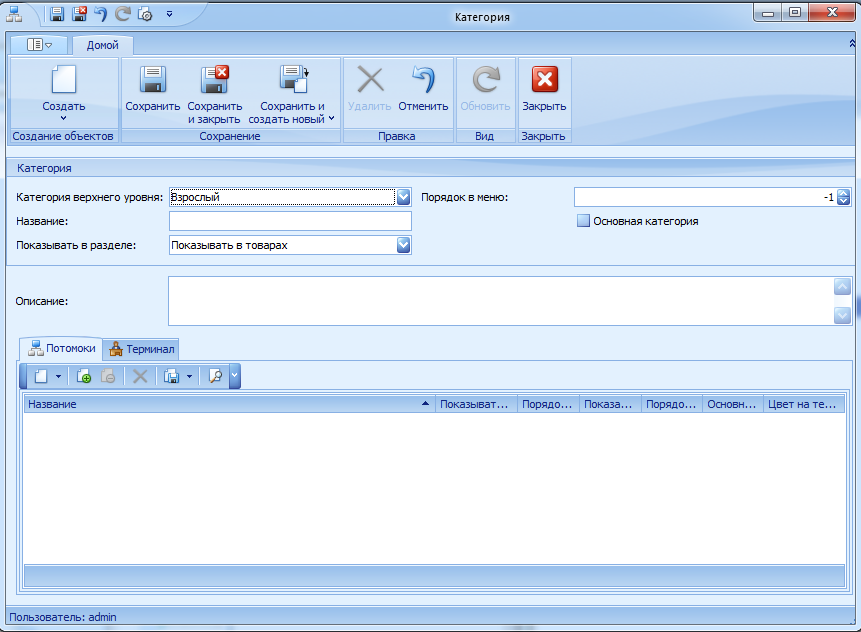Click the Создать ribbon button
Screen dimensions: 861x632
coord(64,93)
